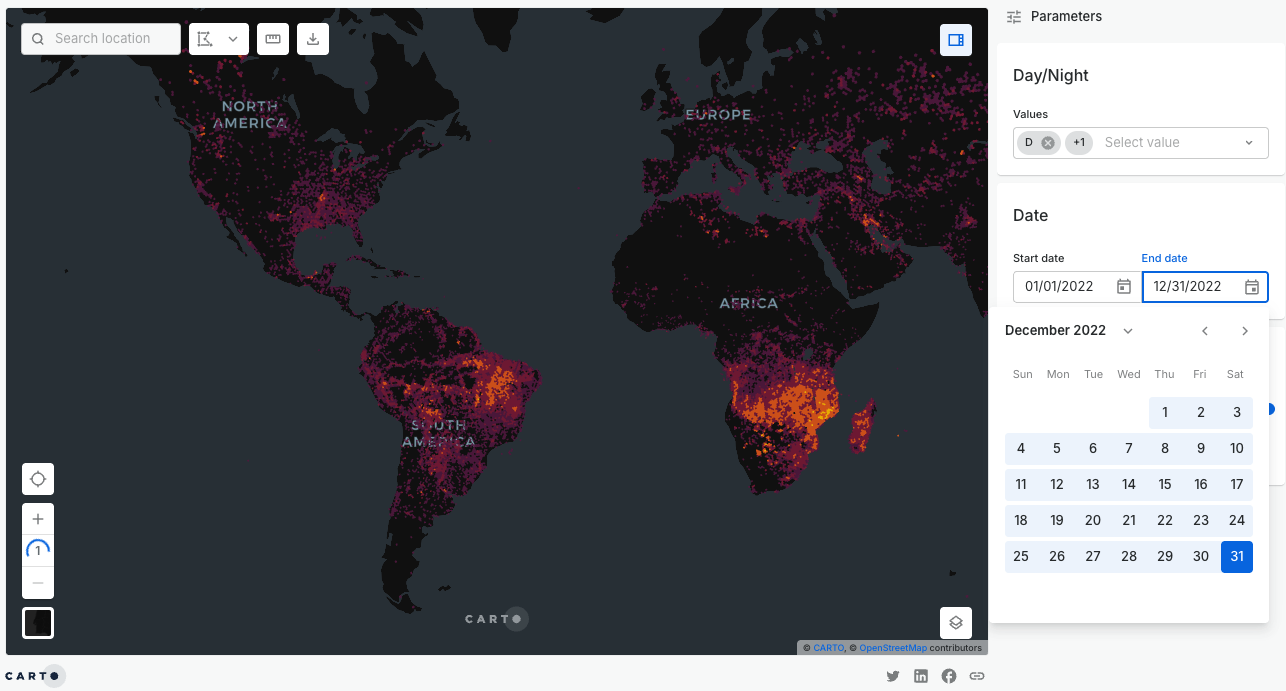Click the locate me crosshair icon
The image size is (1286, 691).
[38, 479]
